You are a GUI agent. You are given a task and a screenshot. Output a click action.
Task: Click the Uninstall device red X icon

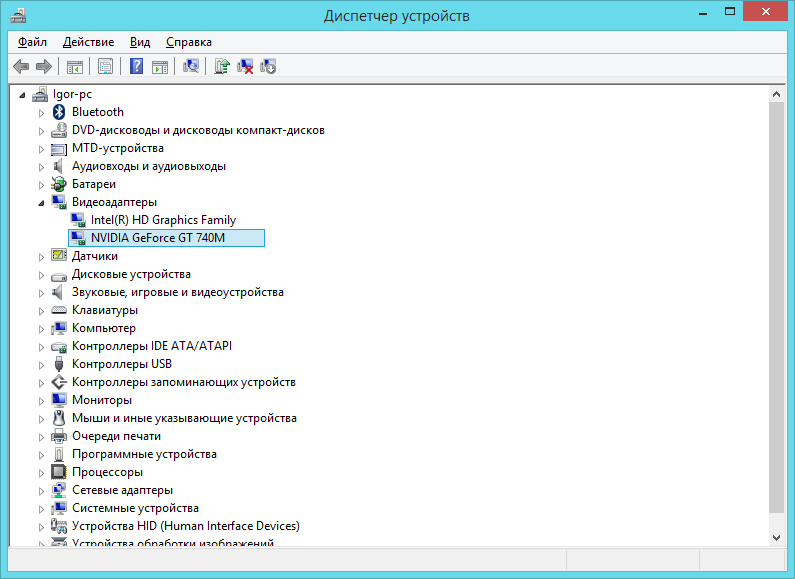[245, 66]
